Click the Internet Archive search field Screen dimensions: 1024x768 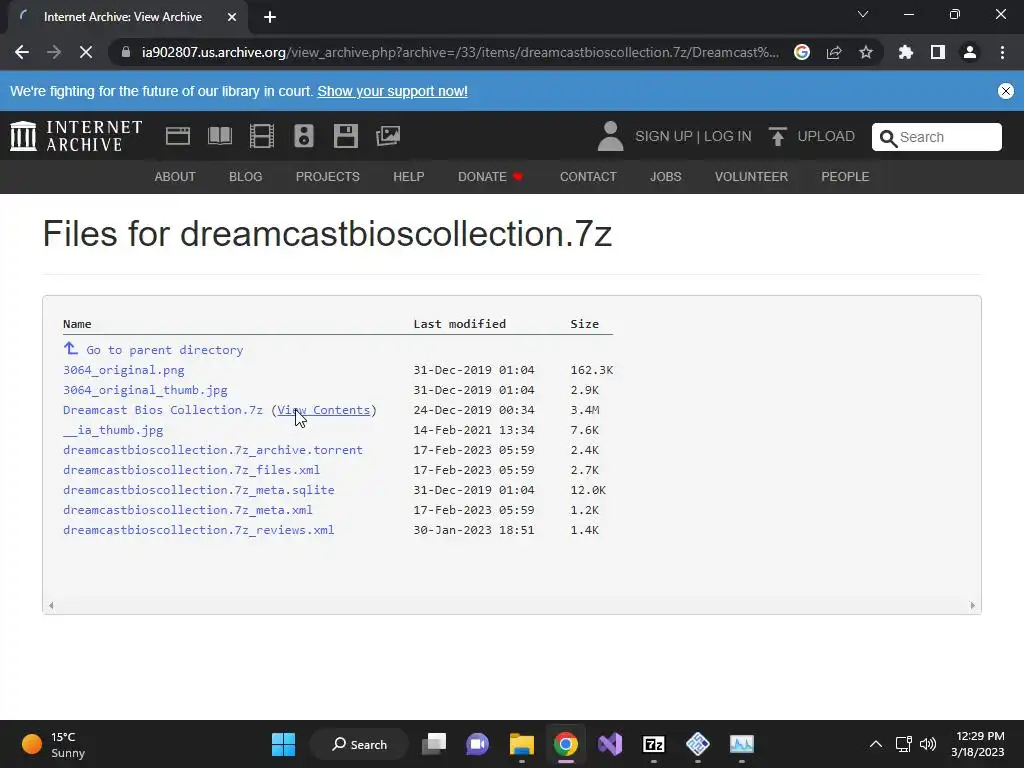coord(936,137)
